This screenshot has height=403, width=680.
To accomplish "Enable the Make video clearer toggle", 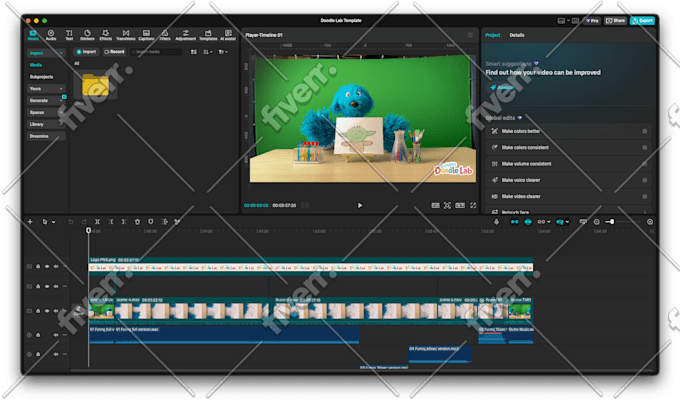I will [x=645, y=197].
